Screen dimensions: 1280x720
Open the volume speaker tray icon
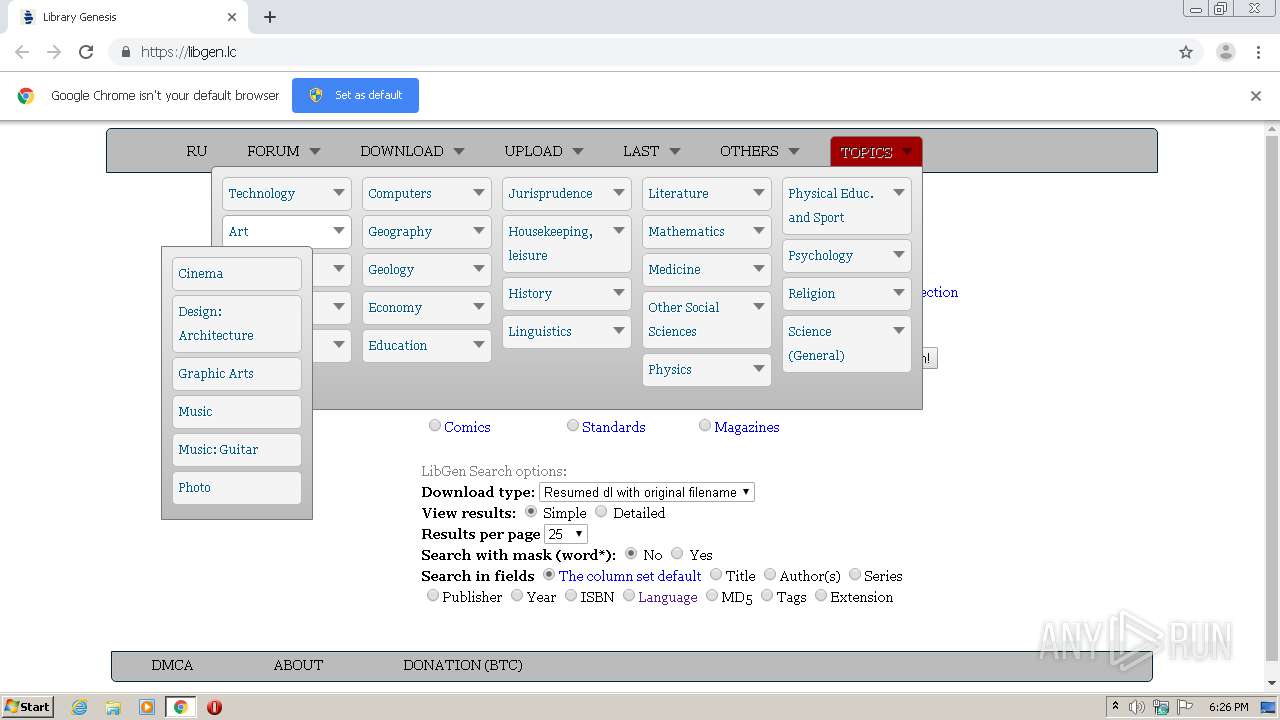pyautogui.click(x=1137, y=707)
